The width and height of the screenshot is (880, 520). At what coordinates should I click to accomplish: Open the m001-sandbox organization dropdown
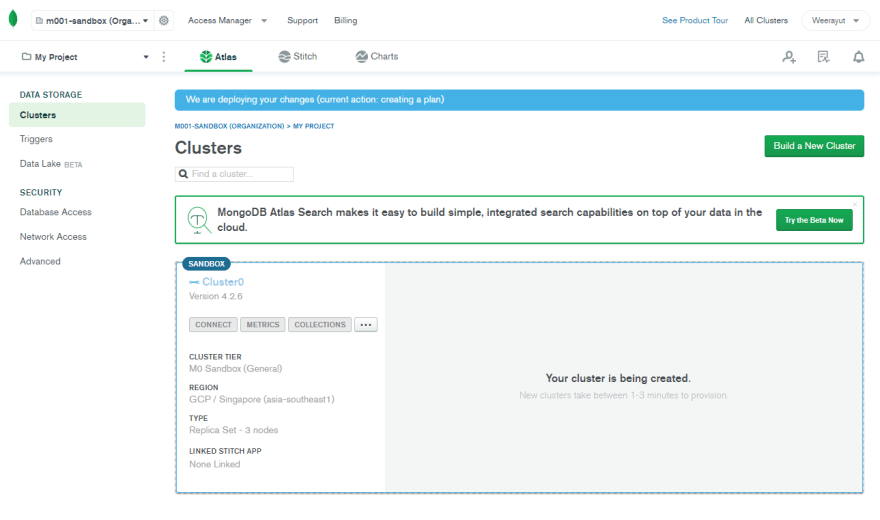pyautogui.click(x=91, y=20)
